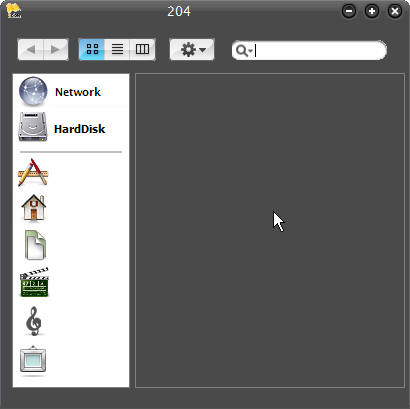Click the folder icon in title bar
This screenshot has height=409, width=410.
click(x=14, y=11)
